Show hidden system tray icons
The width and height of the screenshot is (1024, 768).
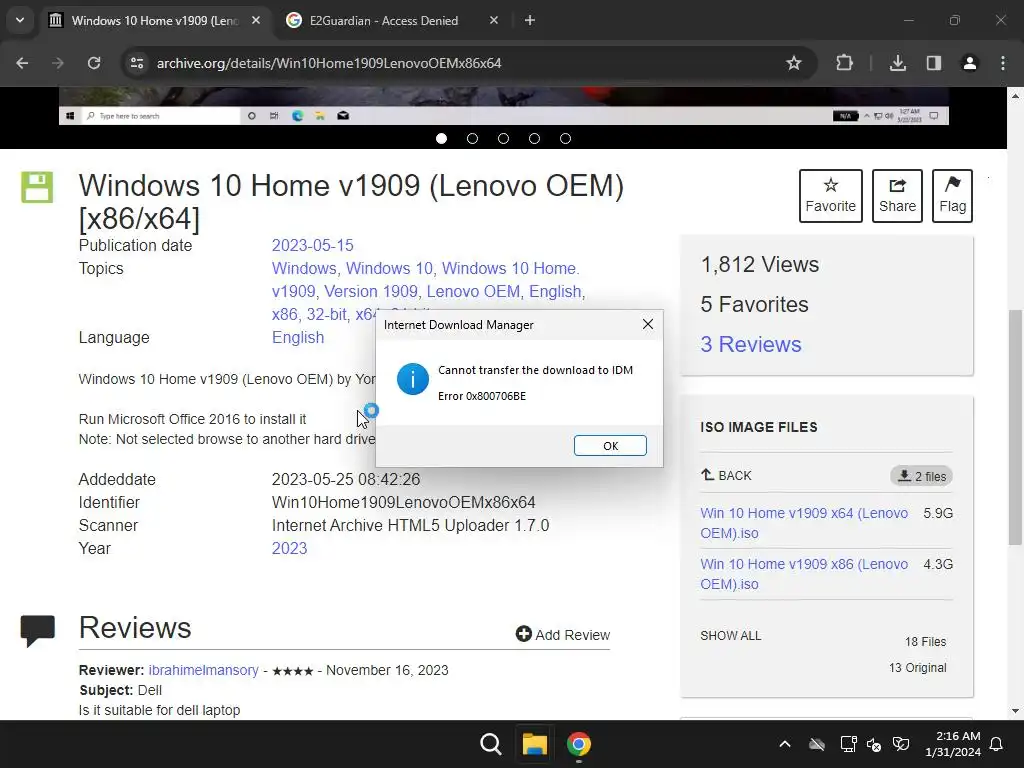pos(785,744)
